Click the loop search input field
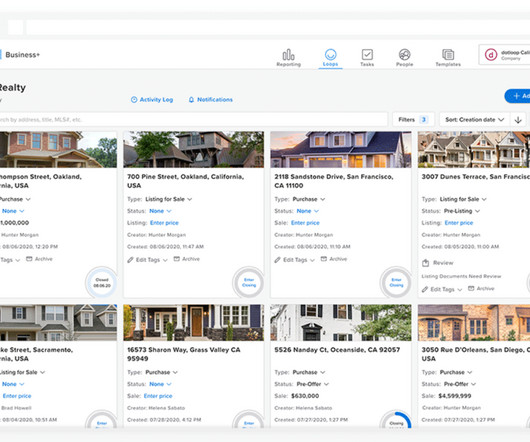530x442 pixels. pos(193,120)
